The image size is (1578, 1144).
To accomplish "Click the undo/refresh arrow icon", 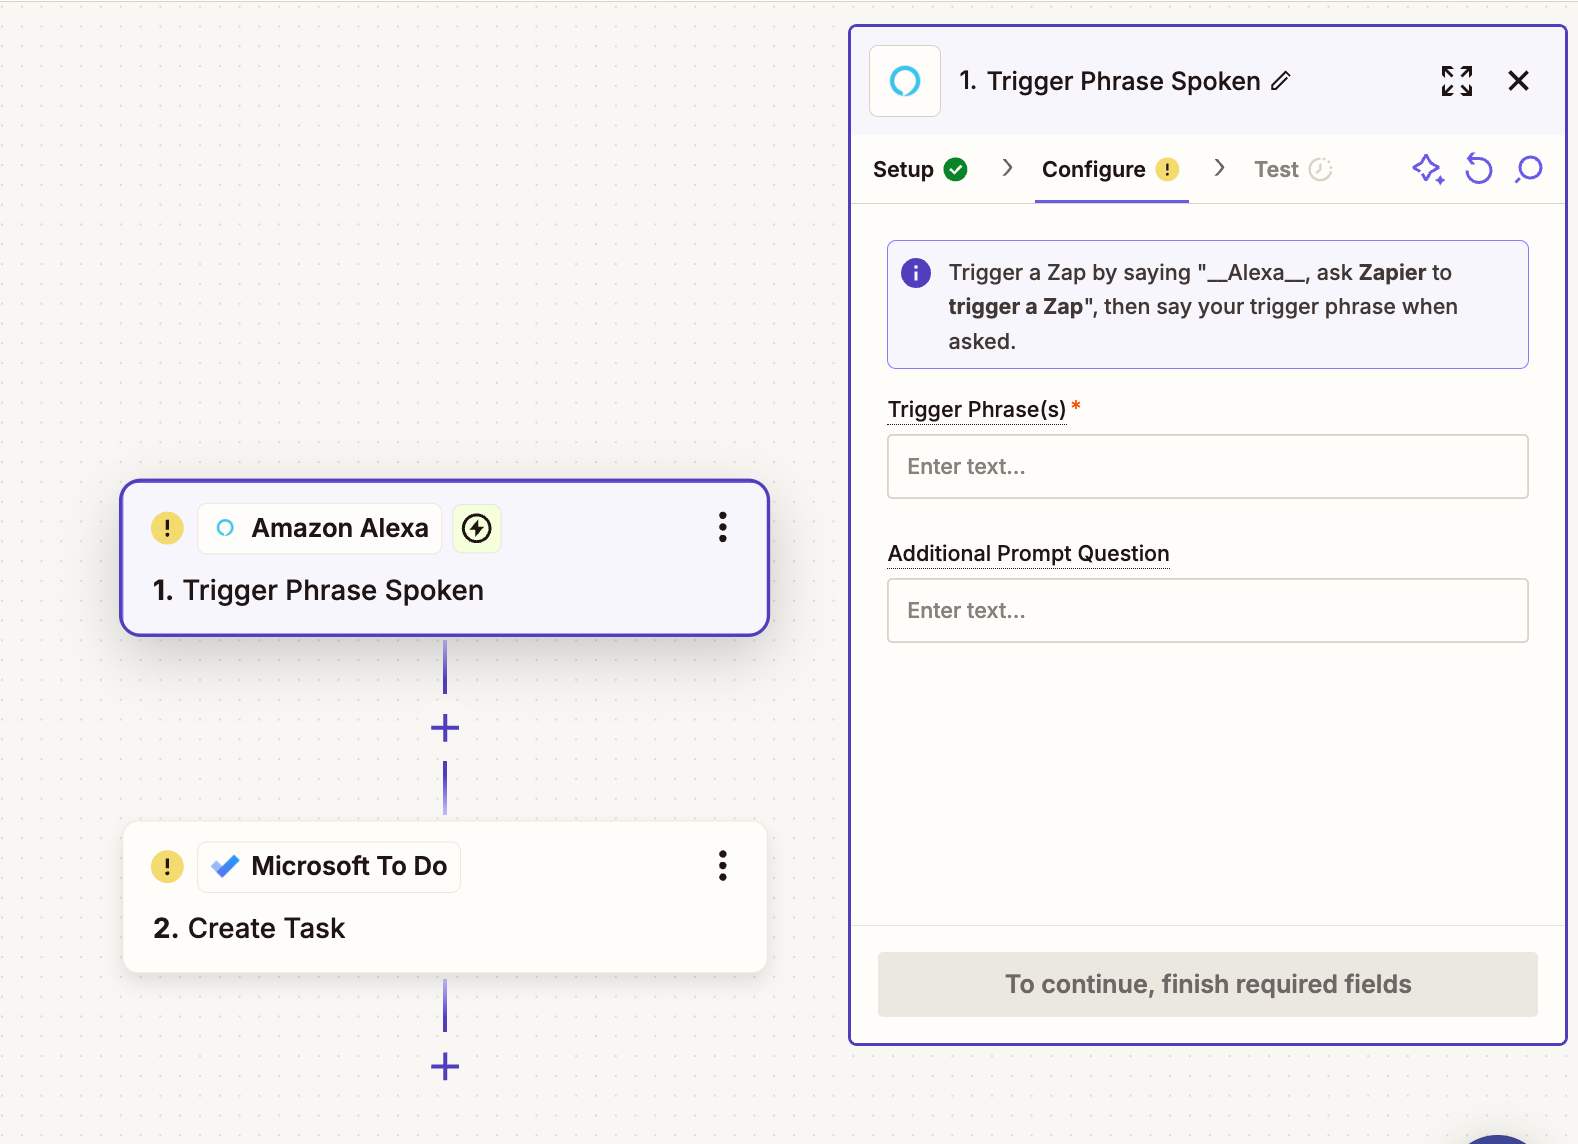I will pyautogui.click(x=1479, y=169).
